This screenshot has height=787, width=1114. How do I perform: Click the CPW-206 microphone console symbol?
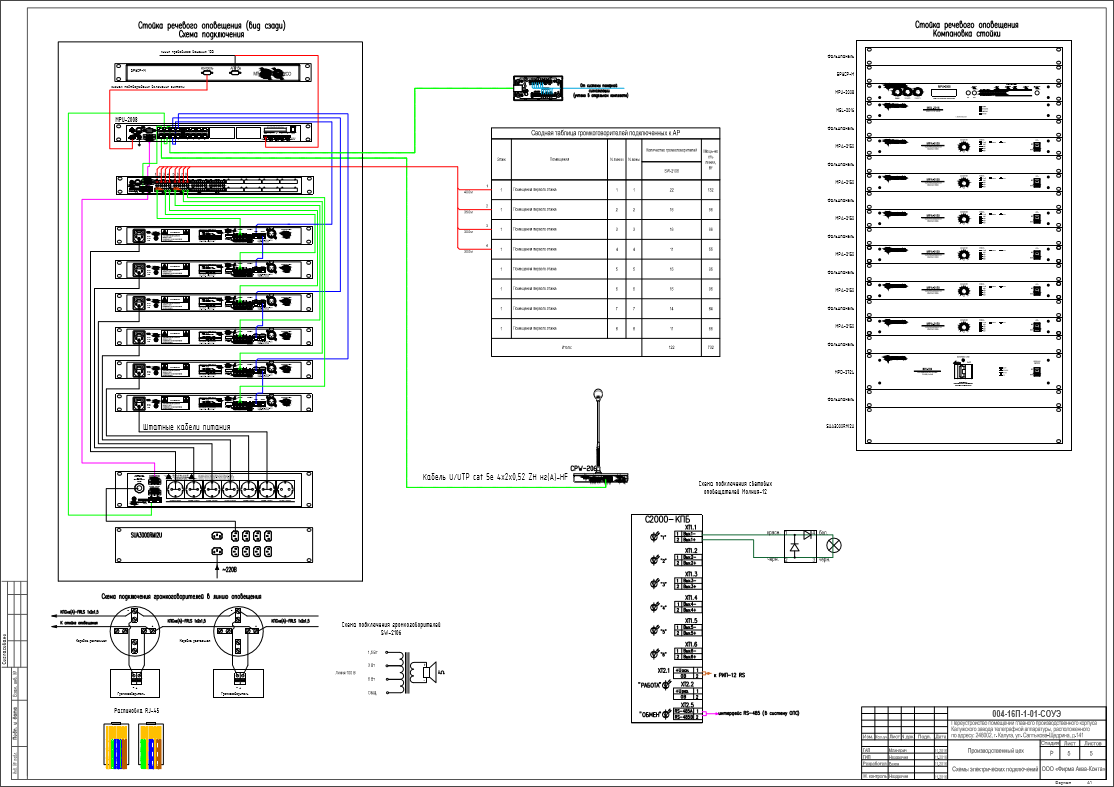tap(600, 479)
